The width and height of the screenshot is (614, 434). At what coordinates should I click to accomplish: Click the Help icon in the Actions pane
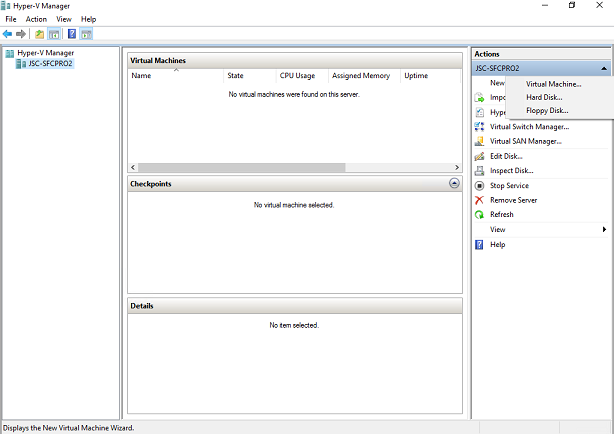(479, 245)
